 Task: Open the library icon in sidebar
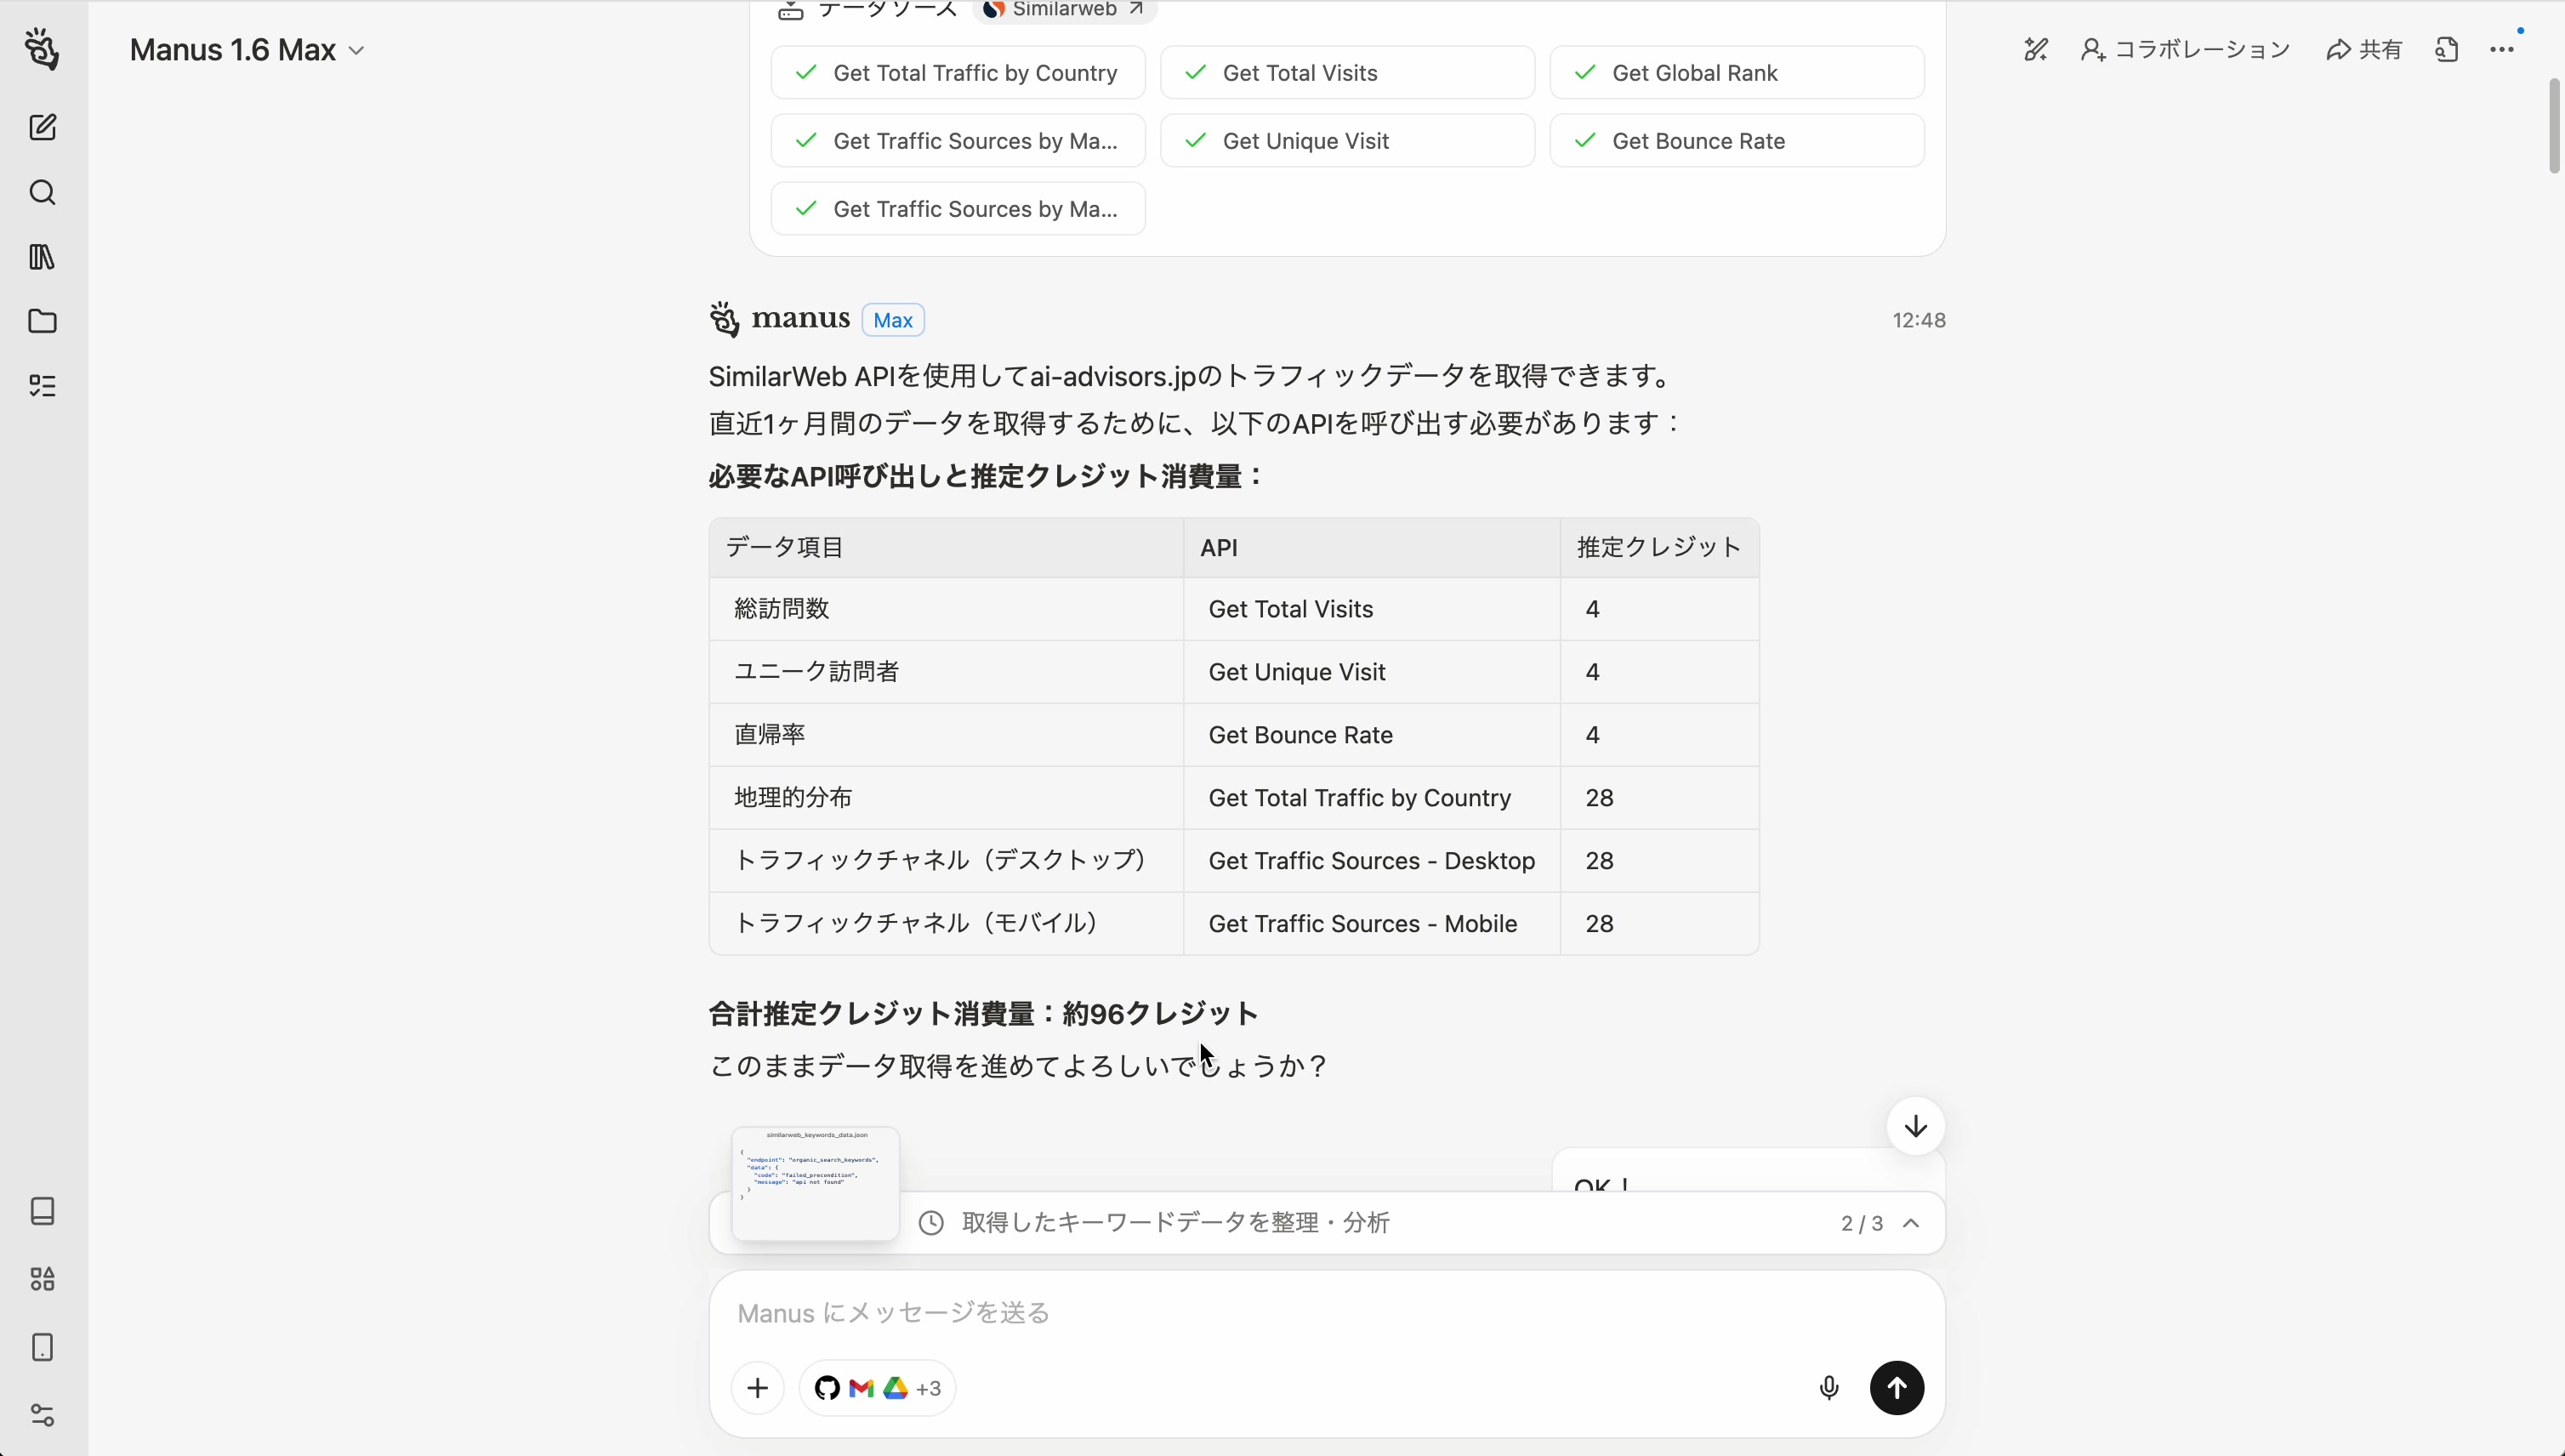click(42, 257)
